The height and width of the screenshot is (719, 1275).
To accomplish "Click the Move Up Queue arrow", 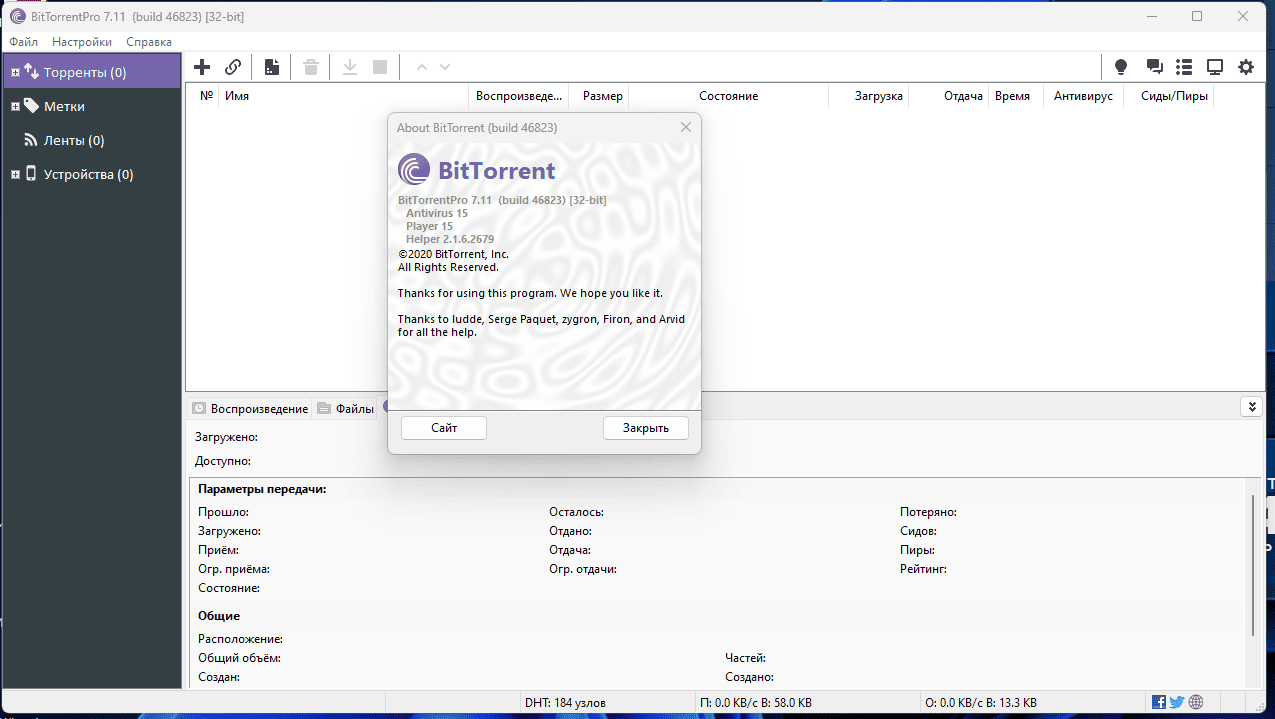I will [421, 67].
